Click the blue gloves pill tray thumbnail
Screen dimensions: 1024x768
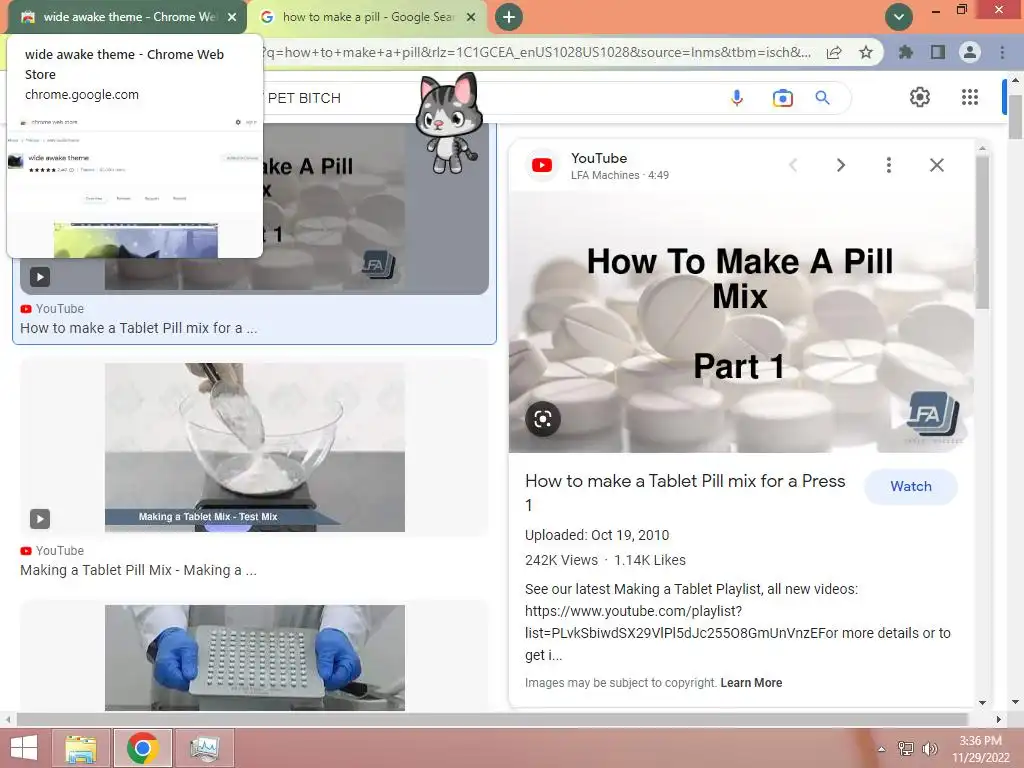click(x=255, y=658)
